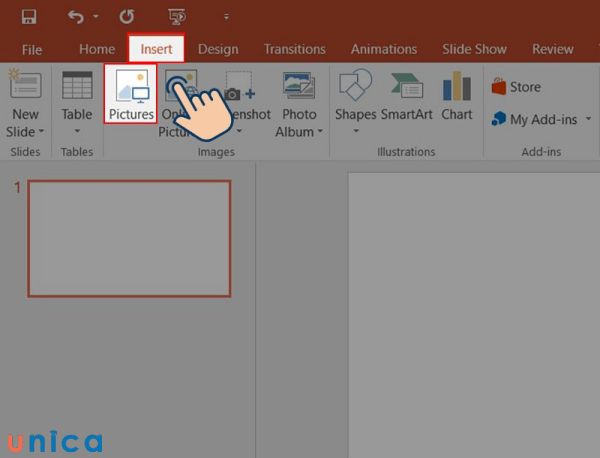600x458 pixels.
Task: Switch to the Transitions tab
Action: coord(294,49)
